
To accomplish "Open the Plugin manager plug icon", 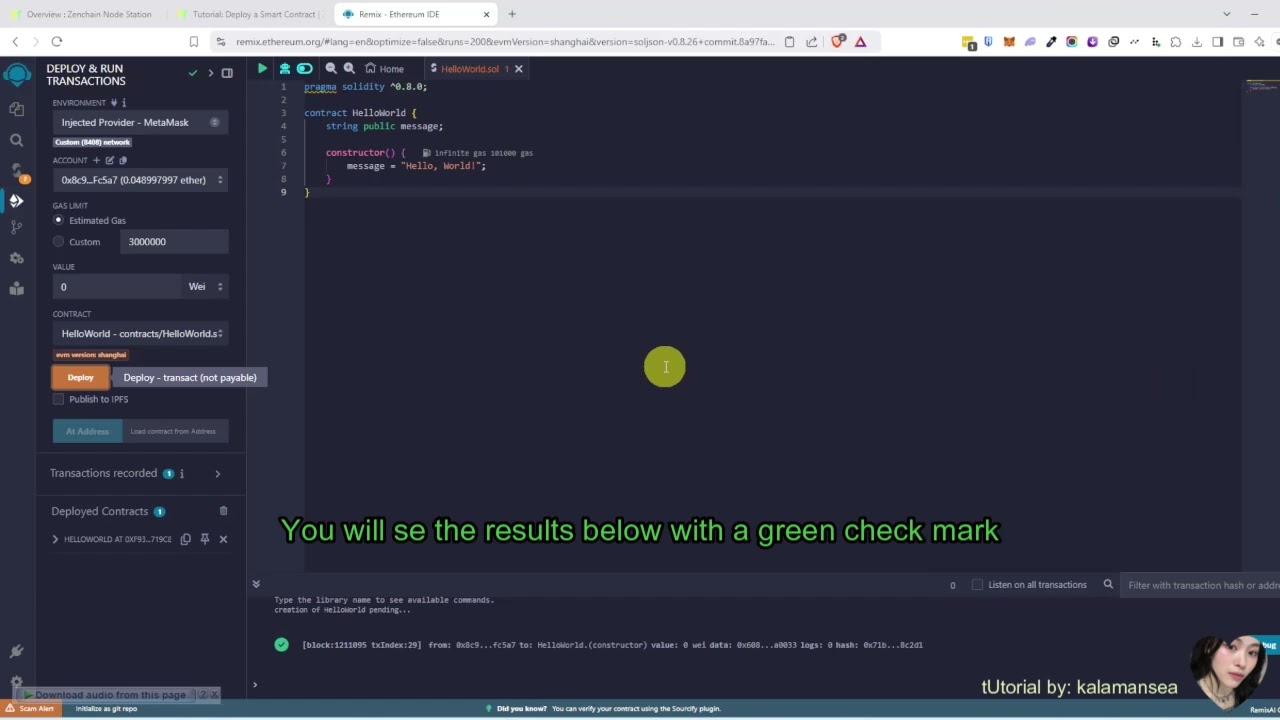I will [x=16, y=651].
